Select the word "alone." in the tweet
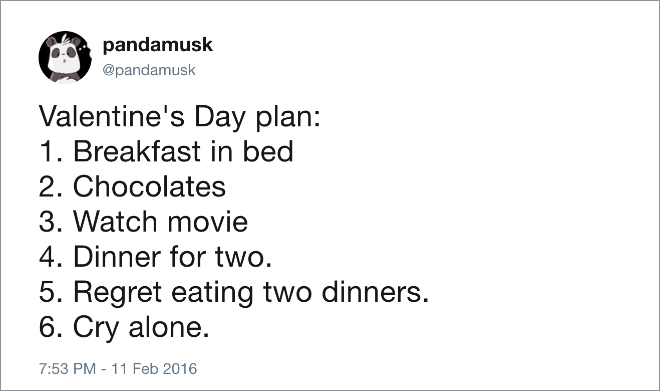Image resolution: width=660 pixels, height=391 pixels. (169, 327)
